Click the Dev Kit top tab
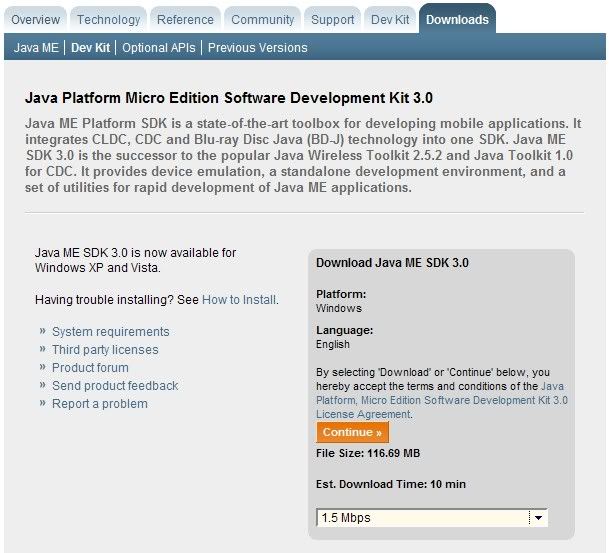Screen dimensions: 609x553 coord(390,19)
